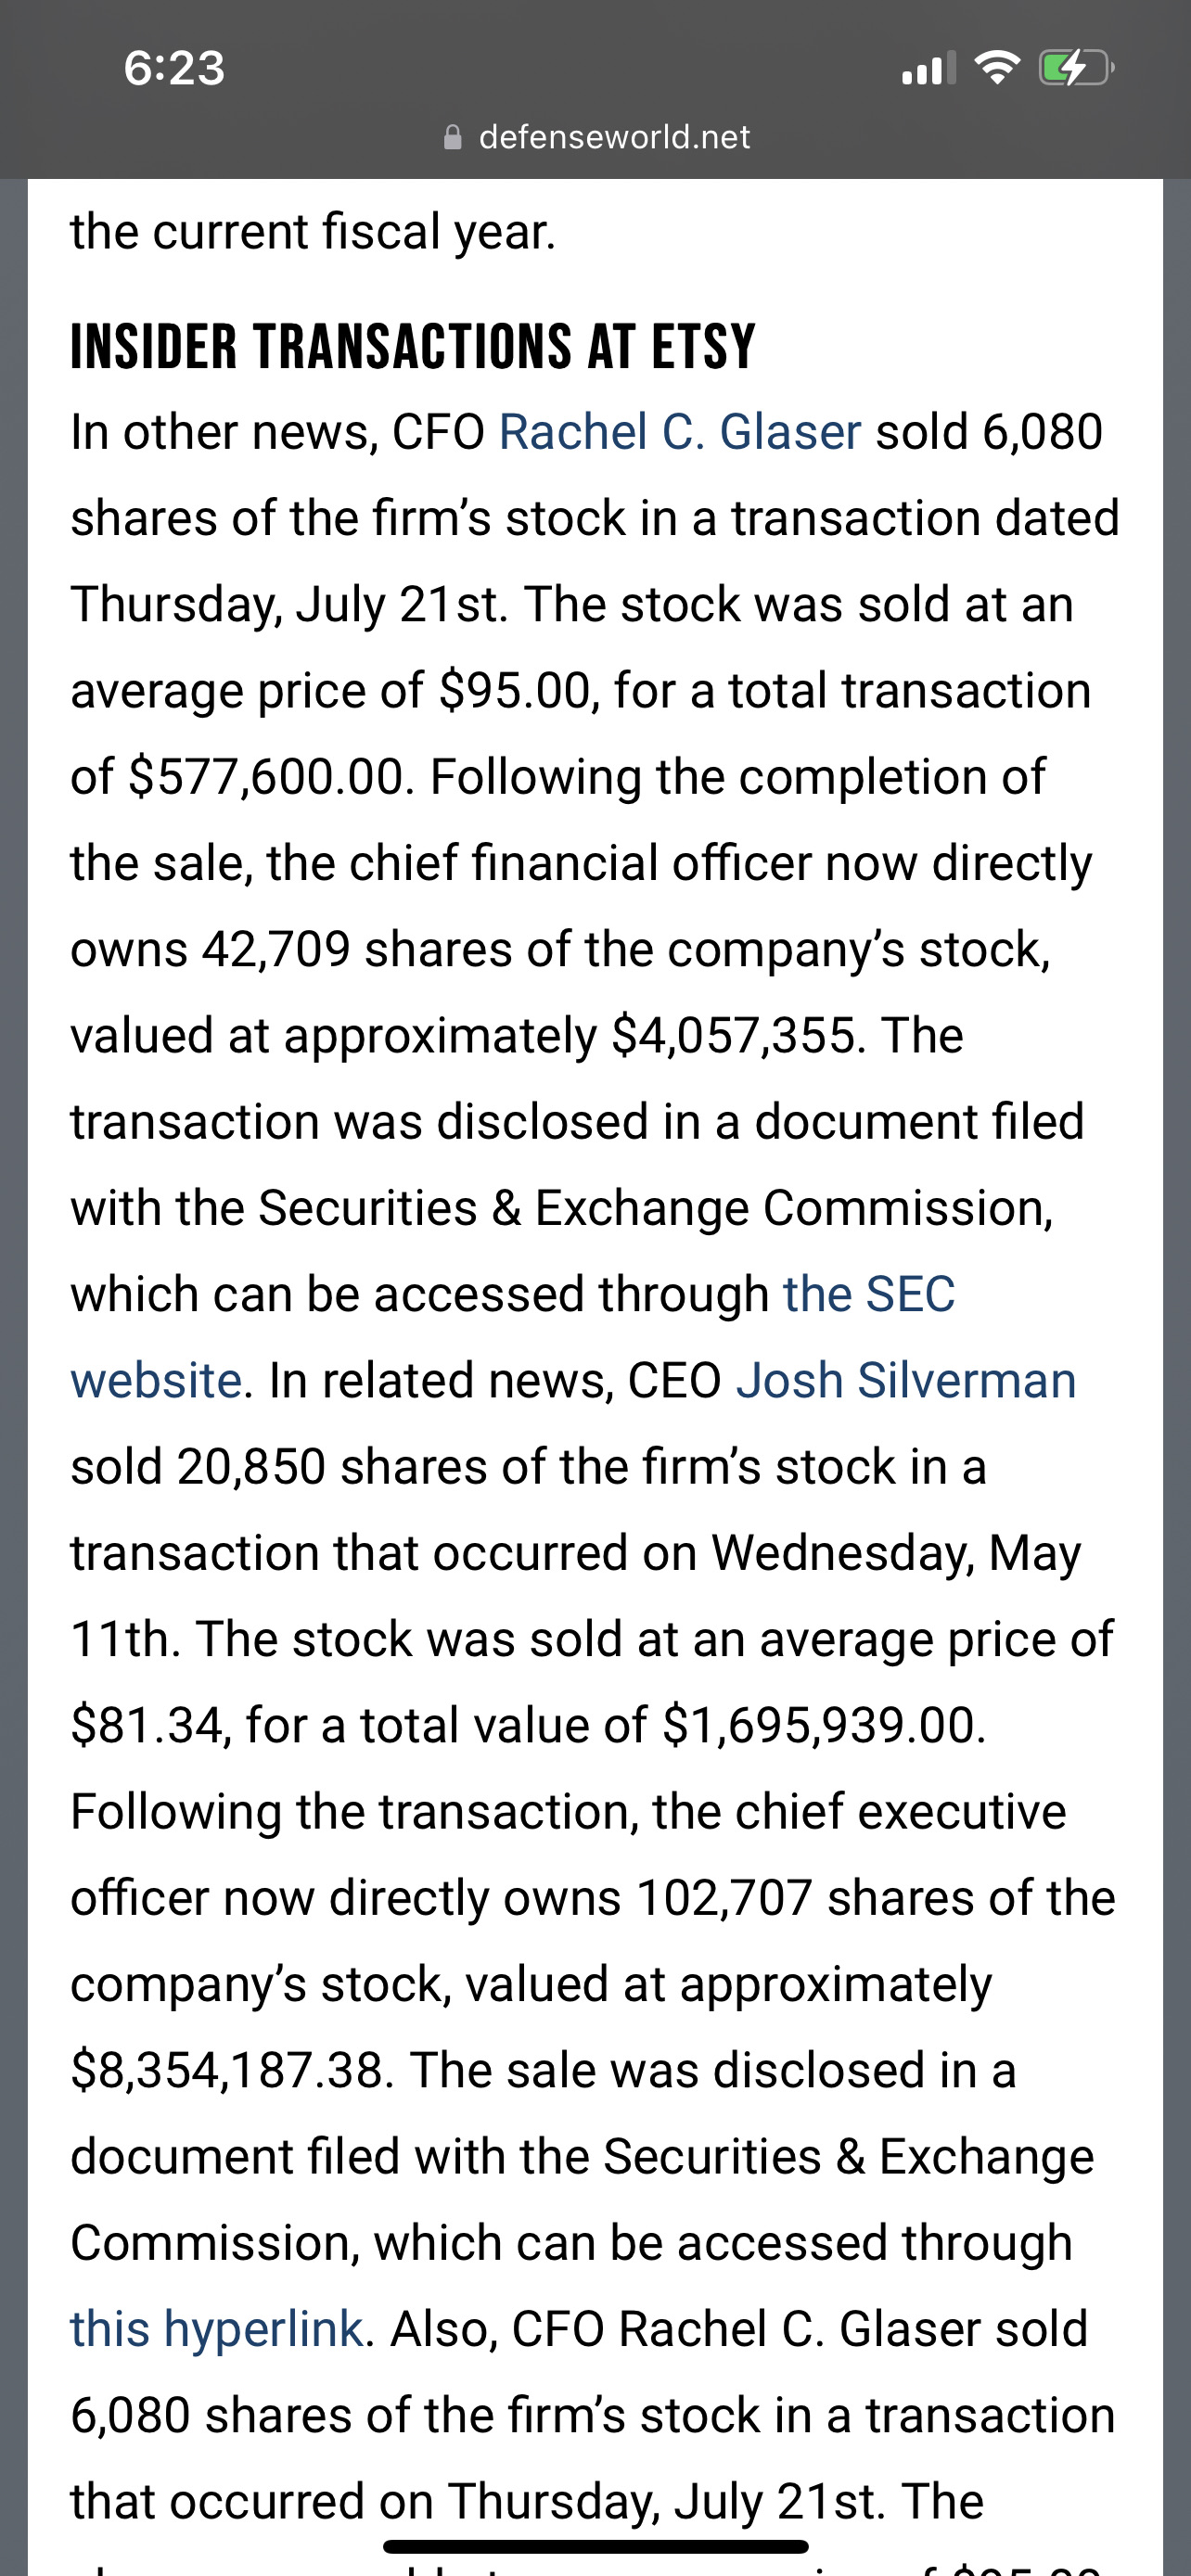Open the Rachel C. Glaser link
Image resolution: width=1191 pixels, height=2576 pixels.
(x=680, y=432)
